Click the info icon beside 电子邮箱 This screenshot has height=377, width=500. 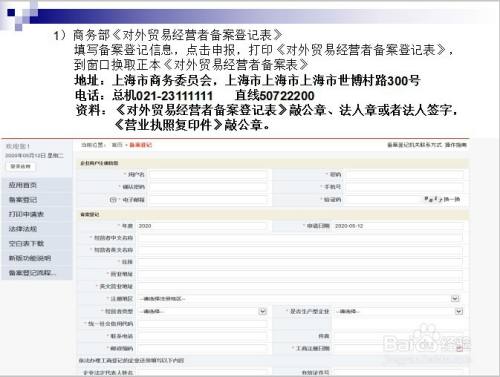[113, 200]
